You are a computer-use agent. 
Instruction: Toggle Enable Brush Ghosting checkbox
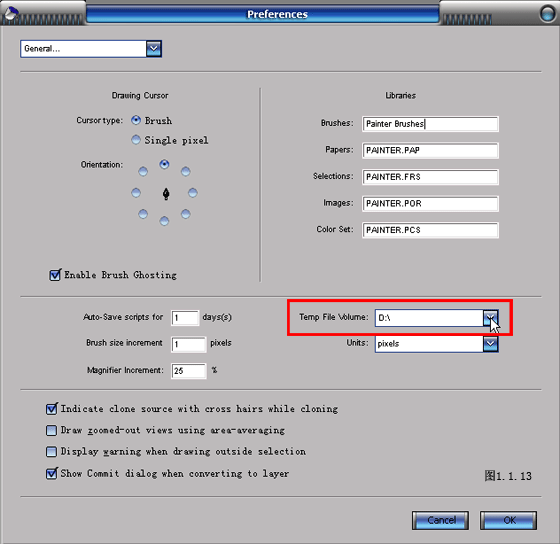pyautogui.click(x=55, y=275)
